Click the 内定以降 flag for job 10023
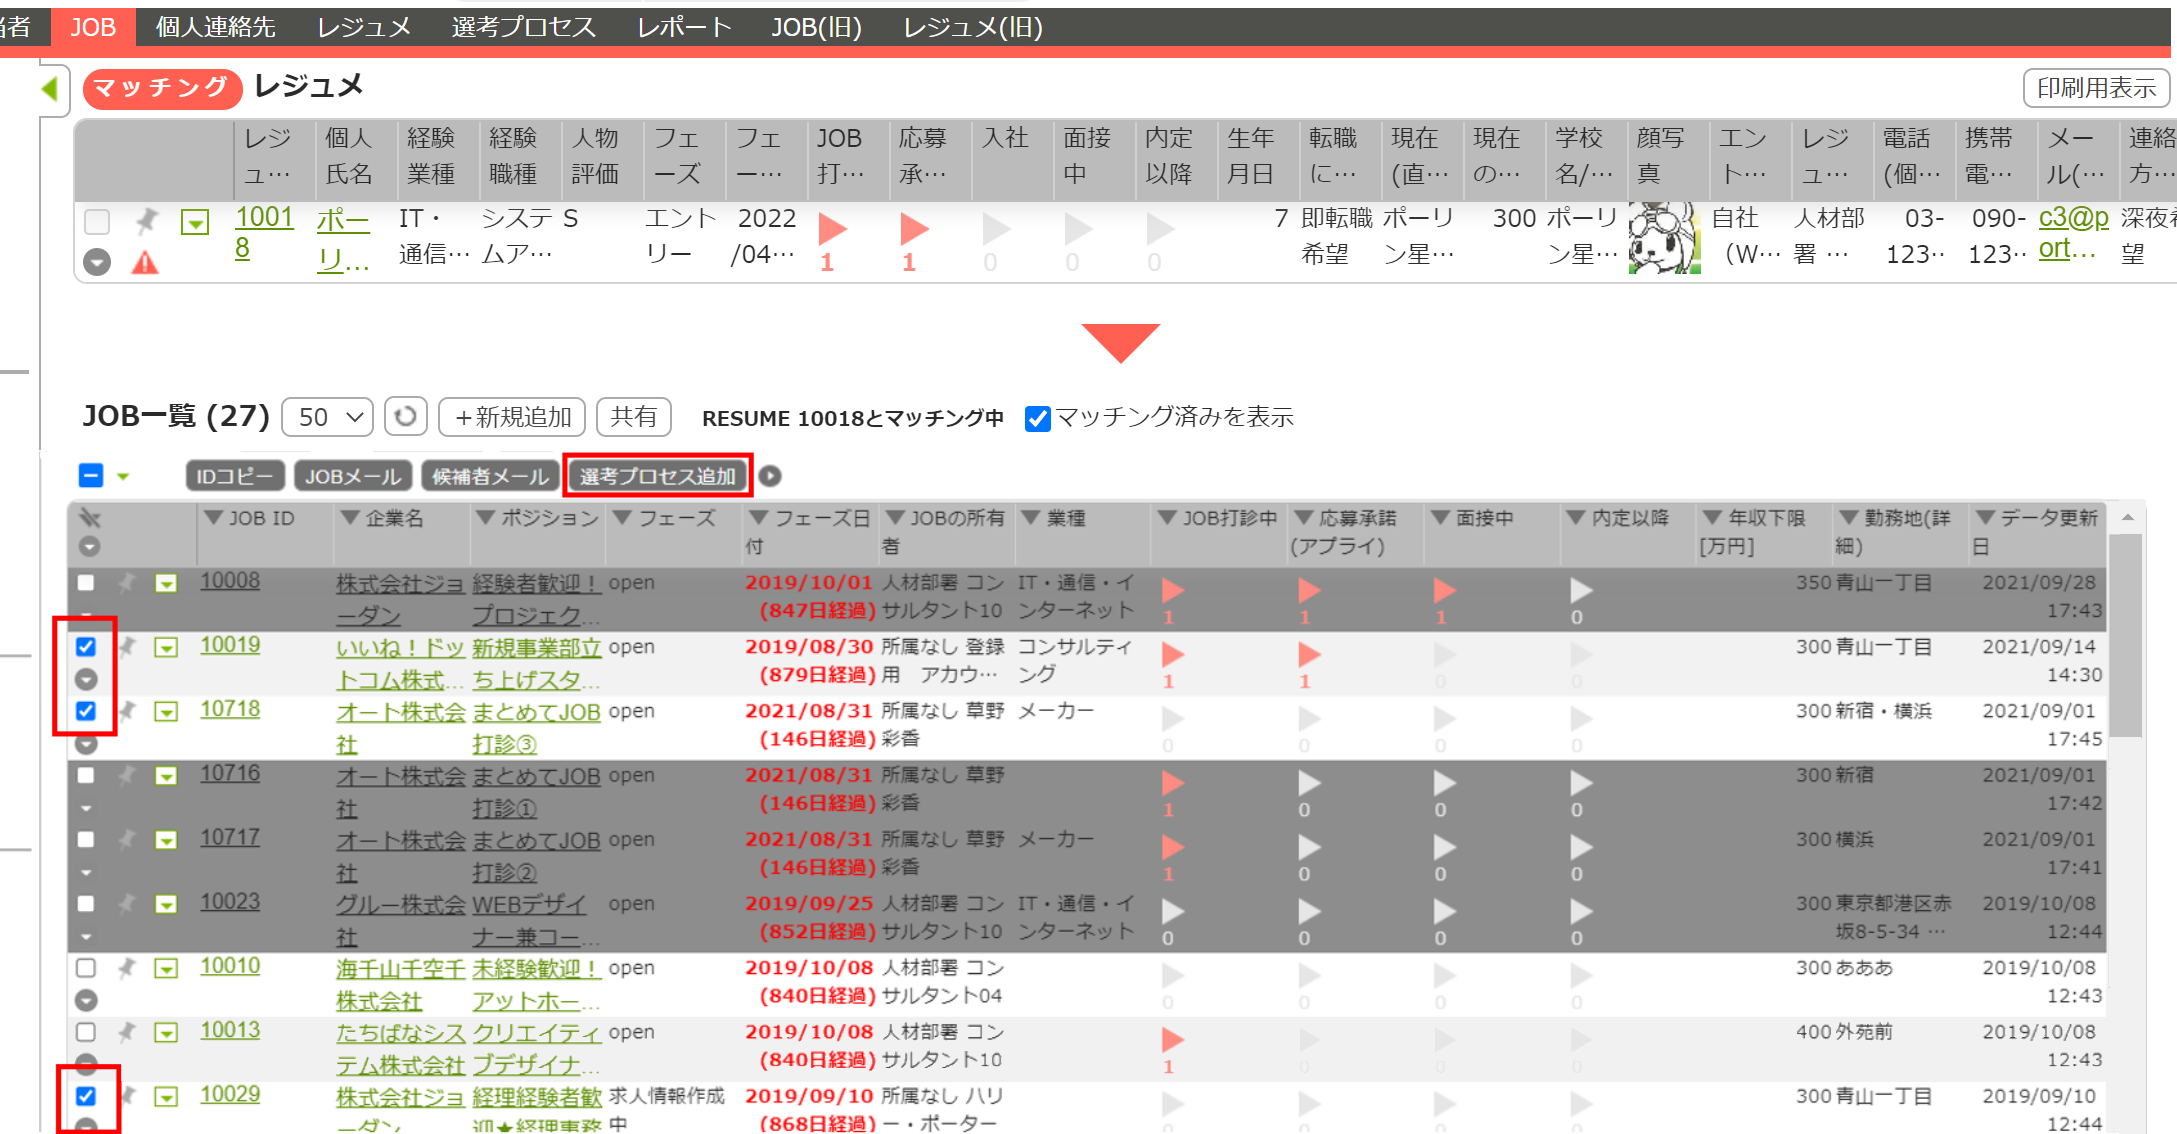The height and width of the screenshot is (1134, 2177). (1580, 911)
